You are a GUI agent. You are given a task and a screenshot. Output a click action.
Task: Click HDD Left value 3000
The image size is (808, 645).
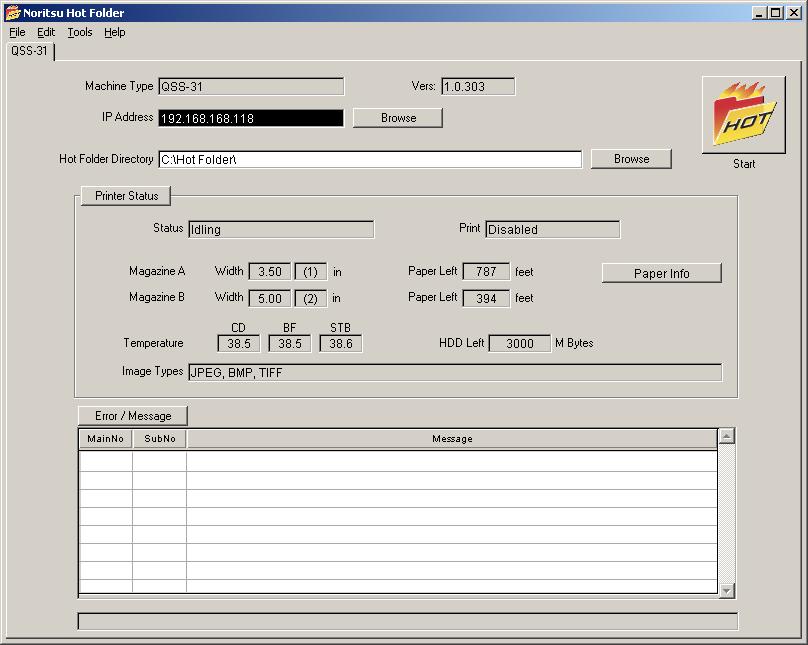[519, 344]
